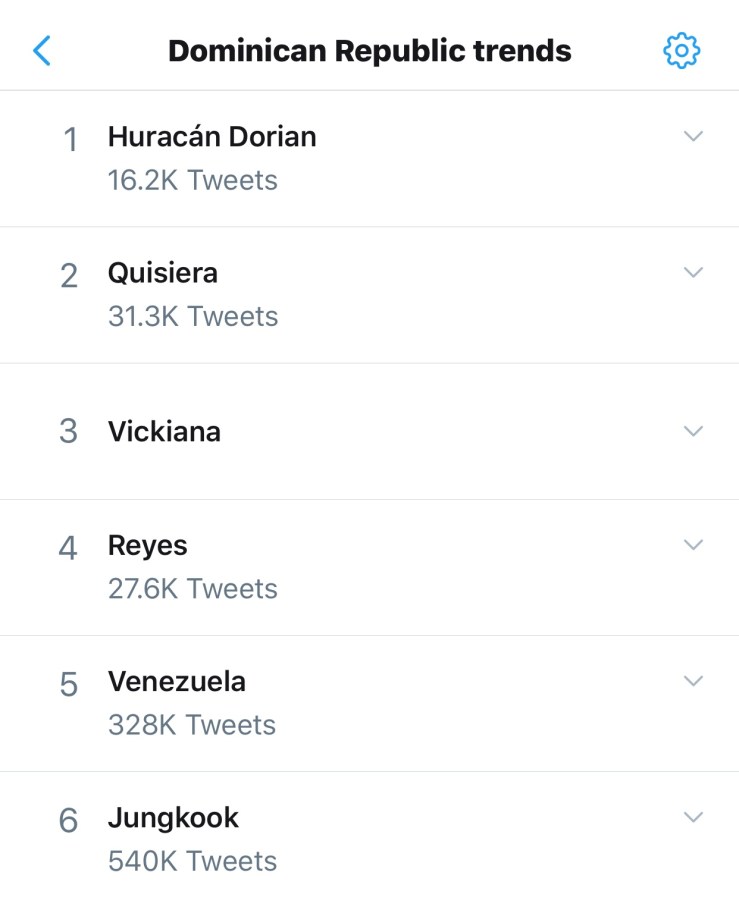
Task: Select the Vickiana trending topic
Action: point(164,432)
